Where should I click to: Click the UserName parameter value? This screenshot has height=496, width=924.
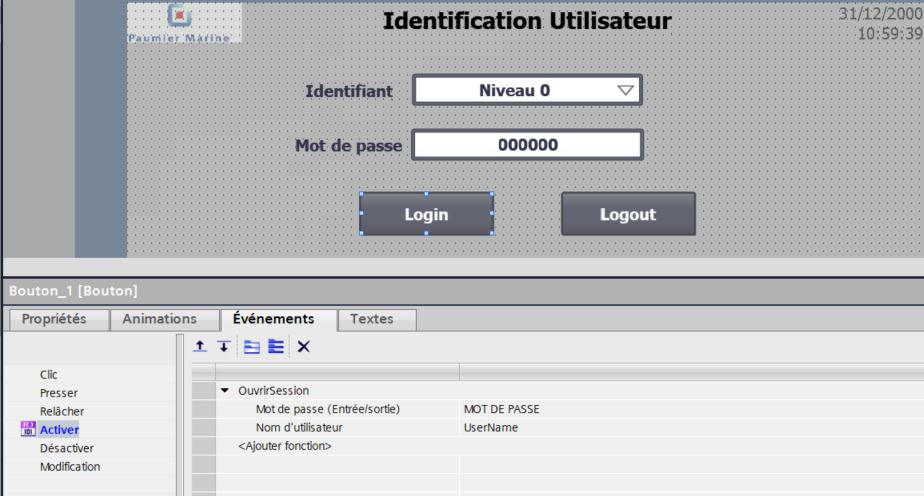[x=490, y=427]
